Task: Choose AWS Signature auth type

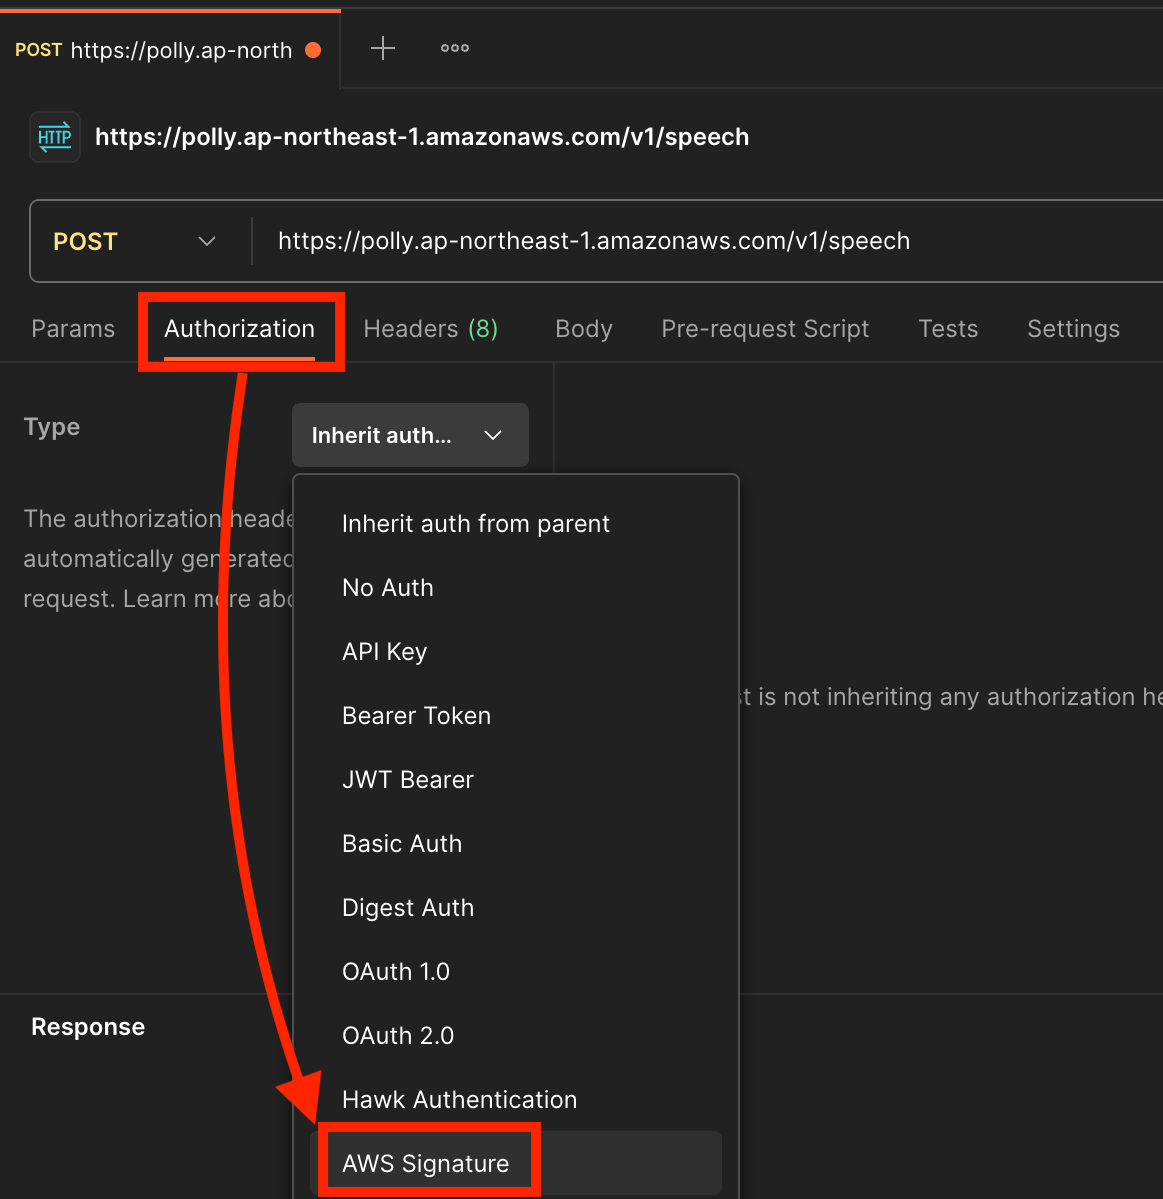Action: [516, 1163]
